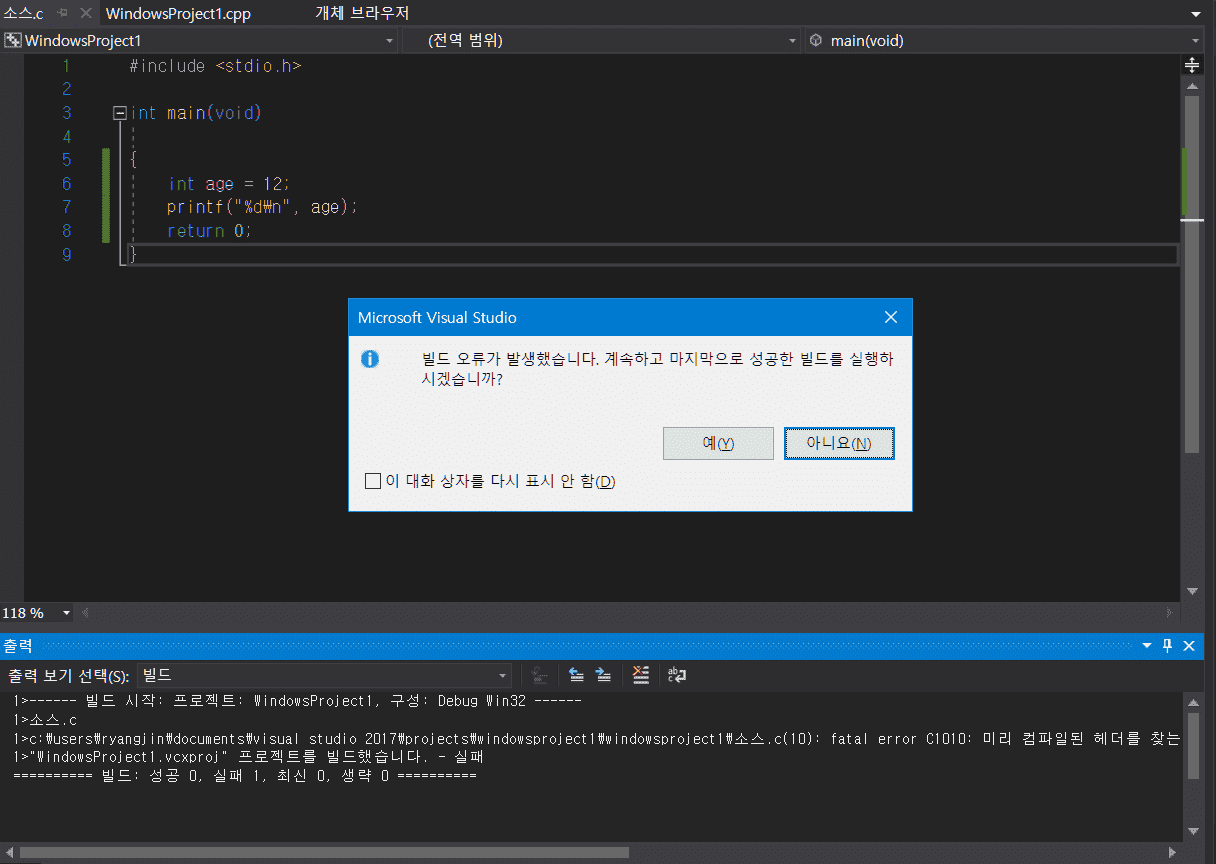Click the blue information icon in dialog

click(x=370, y=359)
